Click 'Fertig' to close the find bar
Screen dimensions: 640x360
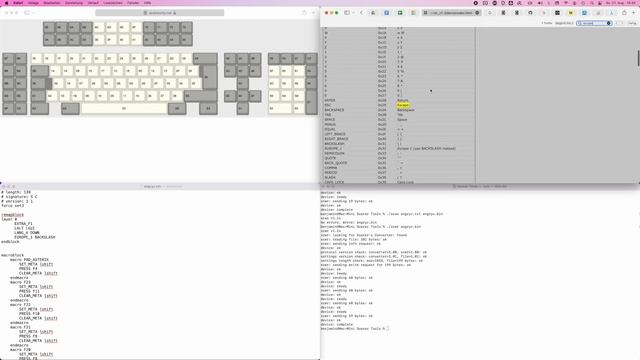632,23
